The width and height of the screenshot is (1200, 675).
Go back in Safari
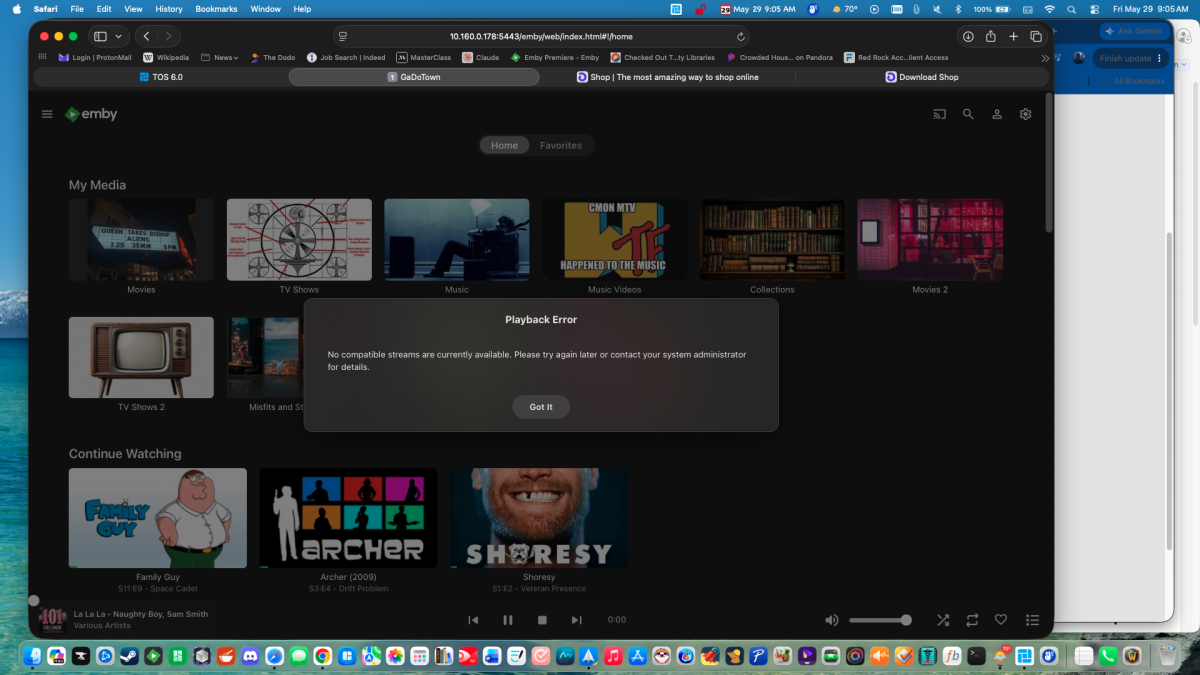(x=147, y=36)
